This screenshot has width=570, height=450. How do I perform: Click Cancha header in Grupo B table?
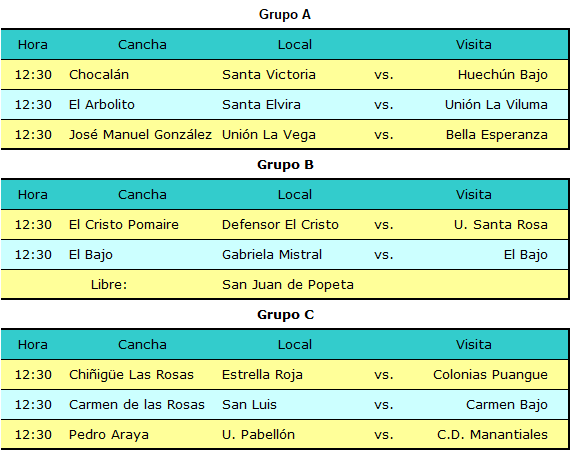point(142,194)
